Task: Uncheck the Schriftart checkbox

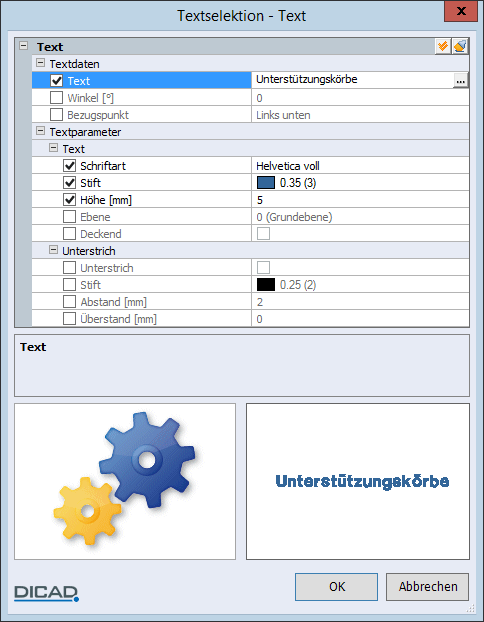Action: point(69,166)
